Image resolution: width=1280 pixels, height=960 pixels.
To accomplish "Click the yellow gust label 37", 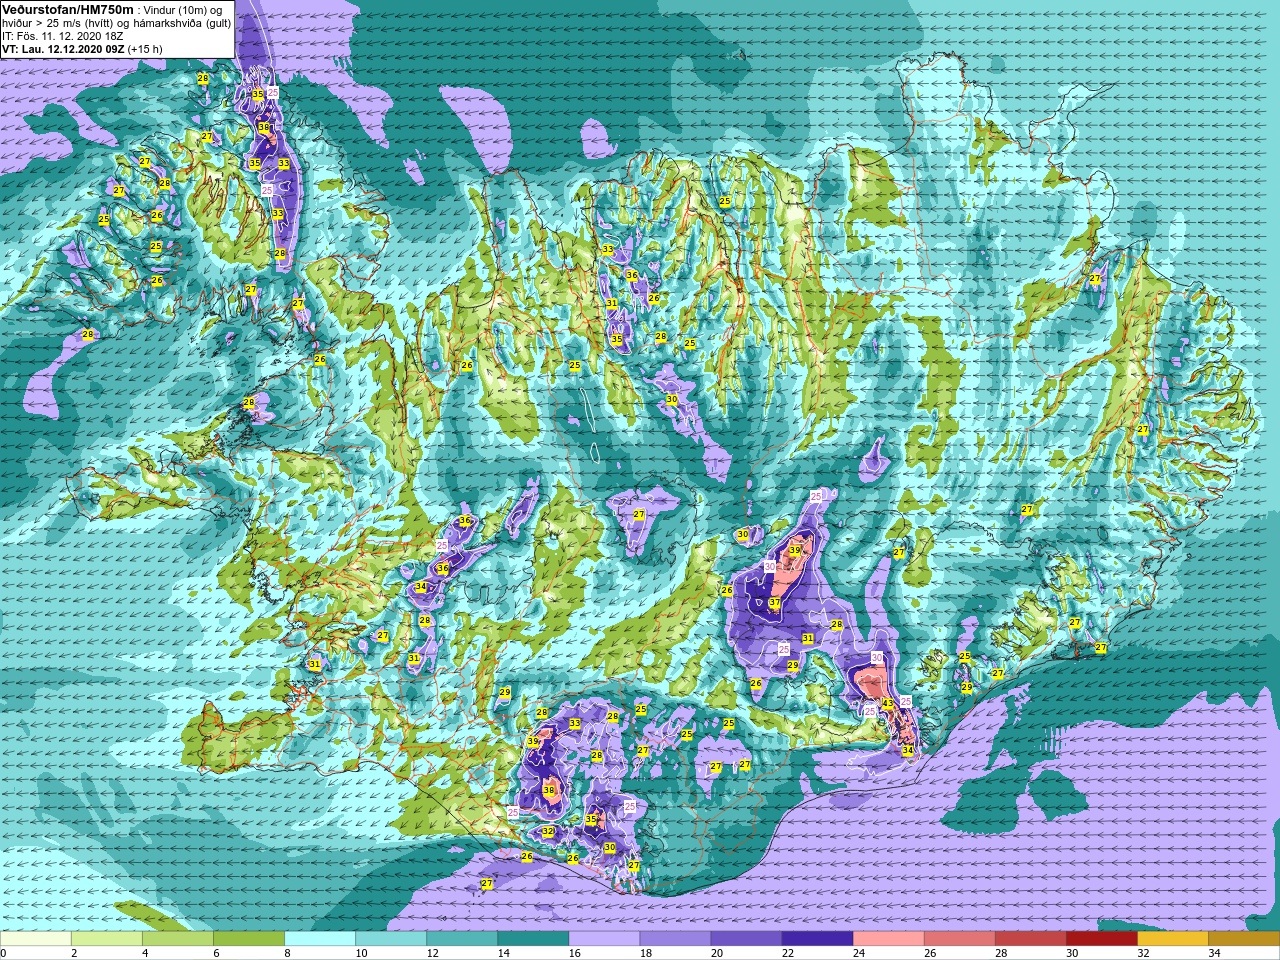I will point(774,603).
